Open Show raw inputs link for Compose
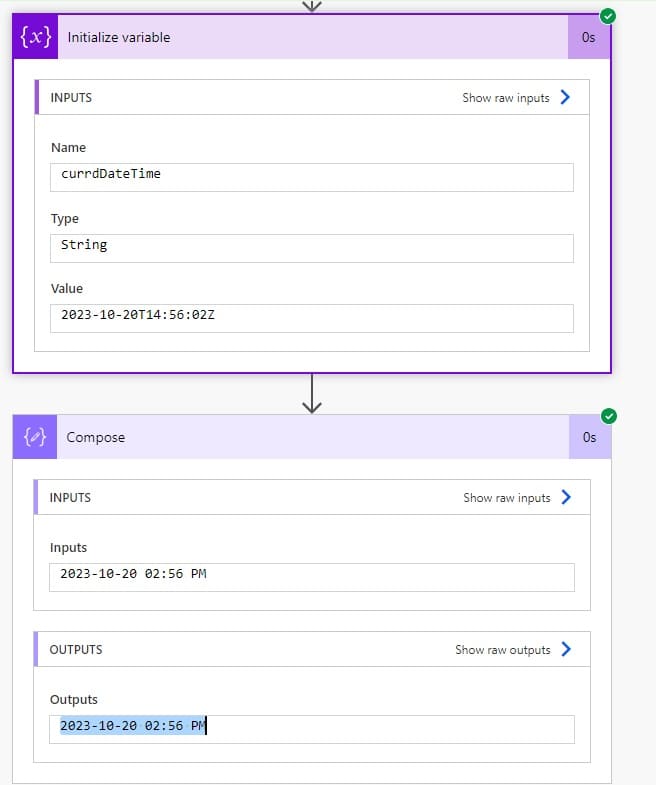The height and width of the screenshot is (785, 656). [x=507, y=498]
